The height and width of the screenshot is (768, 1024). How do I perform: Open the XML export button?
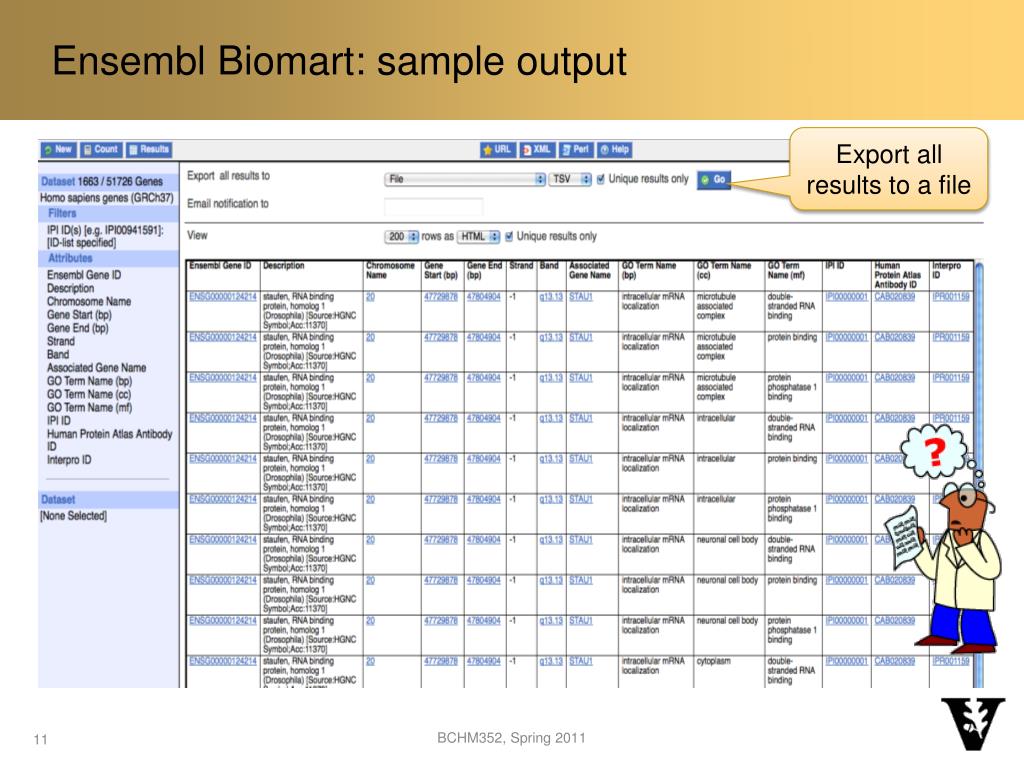537,150
